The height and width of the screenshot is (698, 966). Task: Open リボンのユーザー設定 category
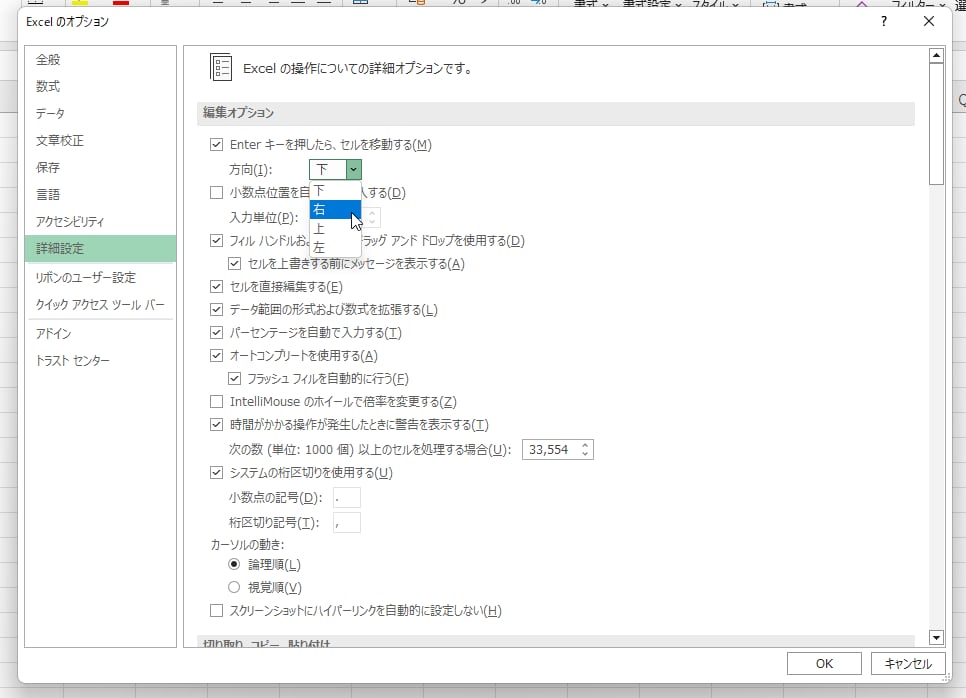100,278
